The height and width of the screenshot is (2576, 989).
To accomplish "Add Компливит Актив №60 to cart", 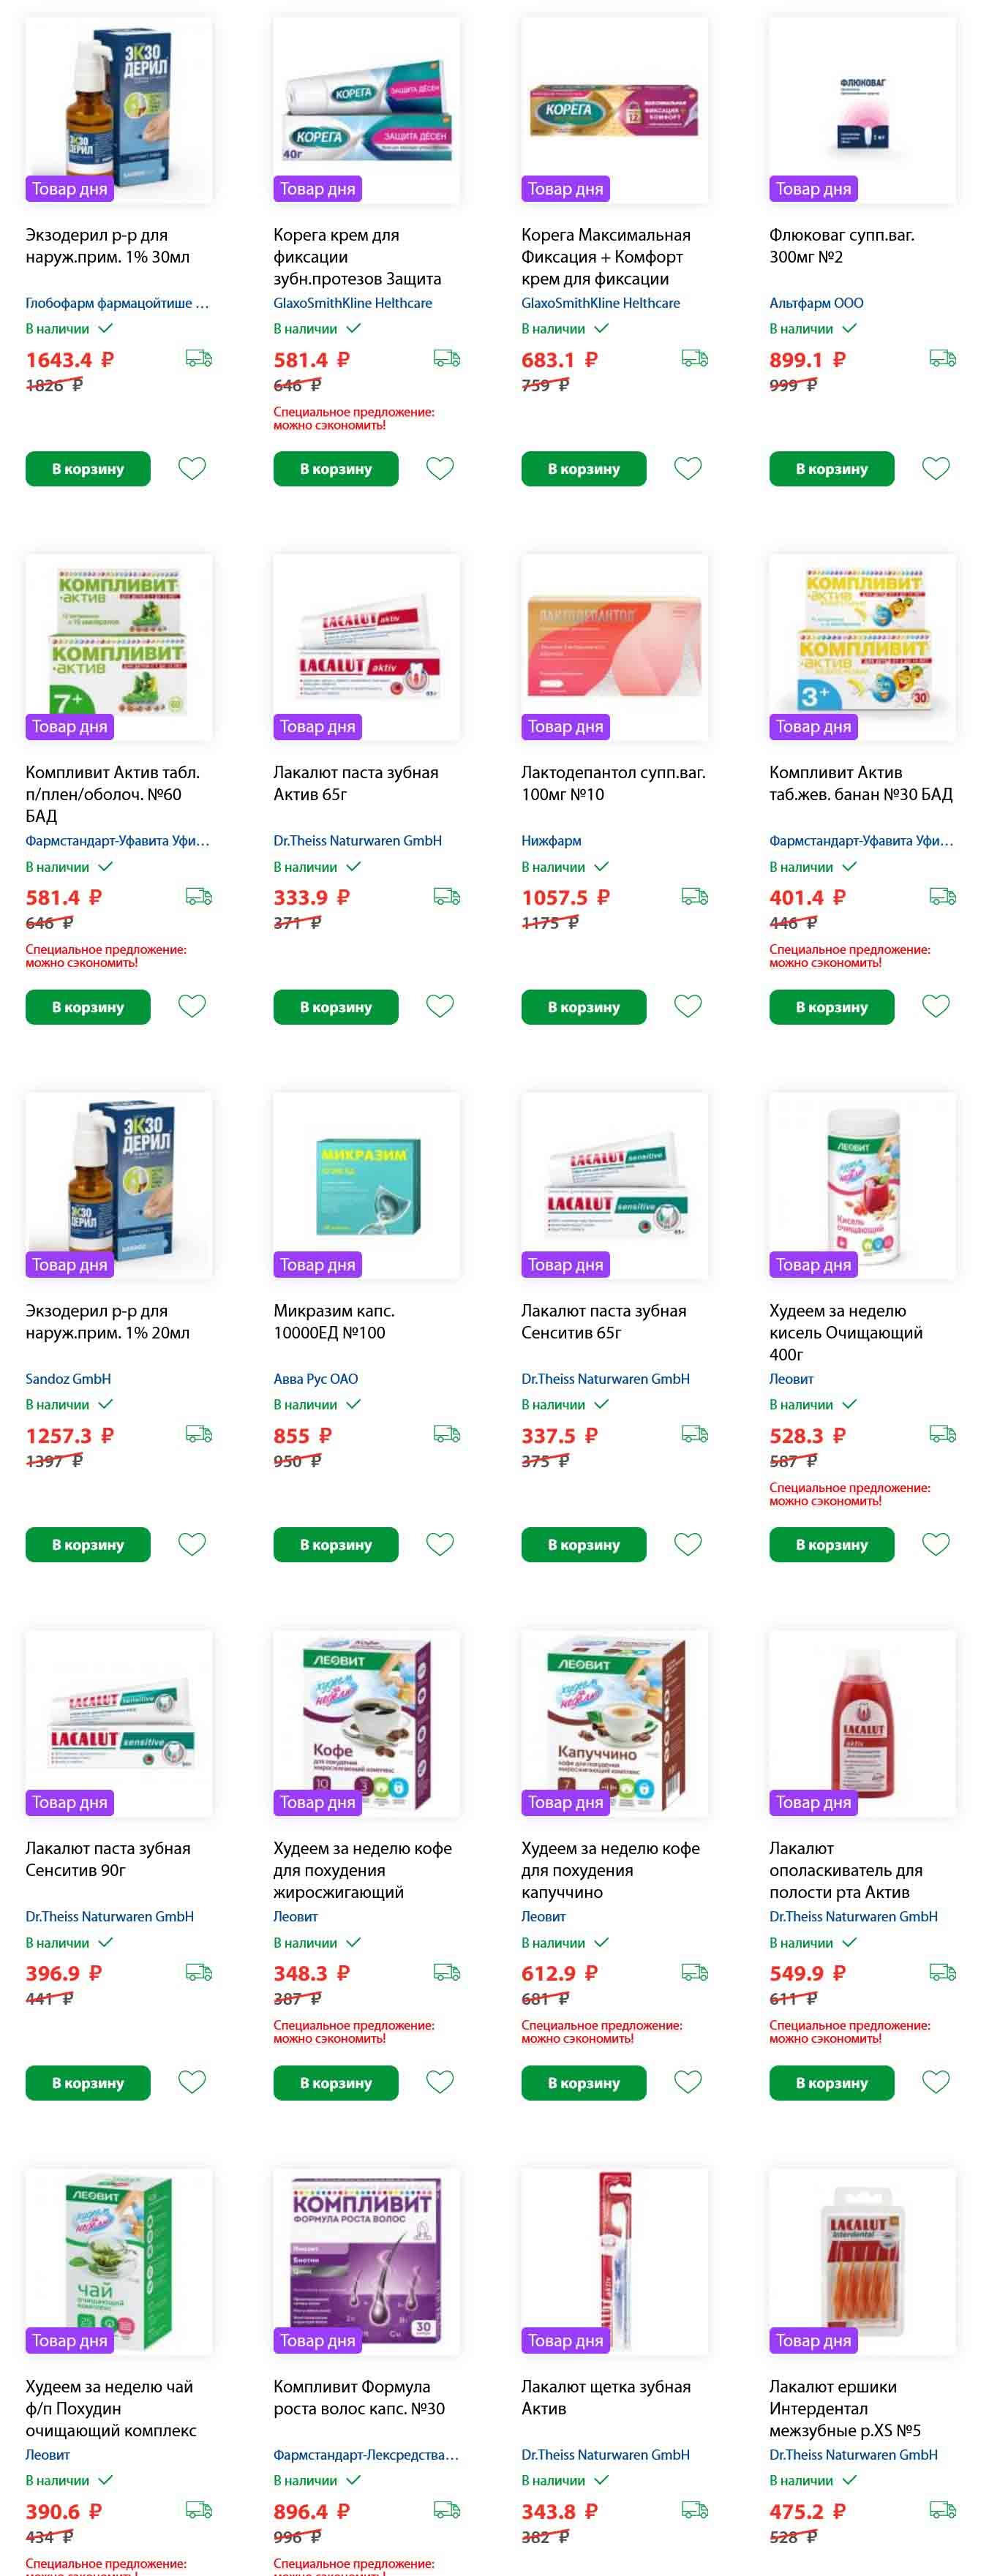I will (88, 1007).
